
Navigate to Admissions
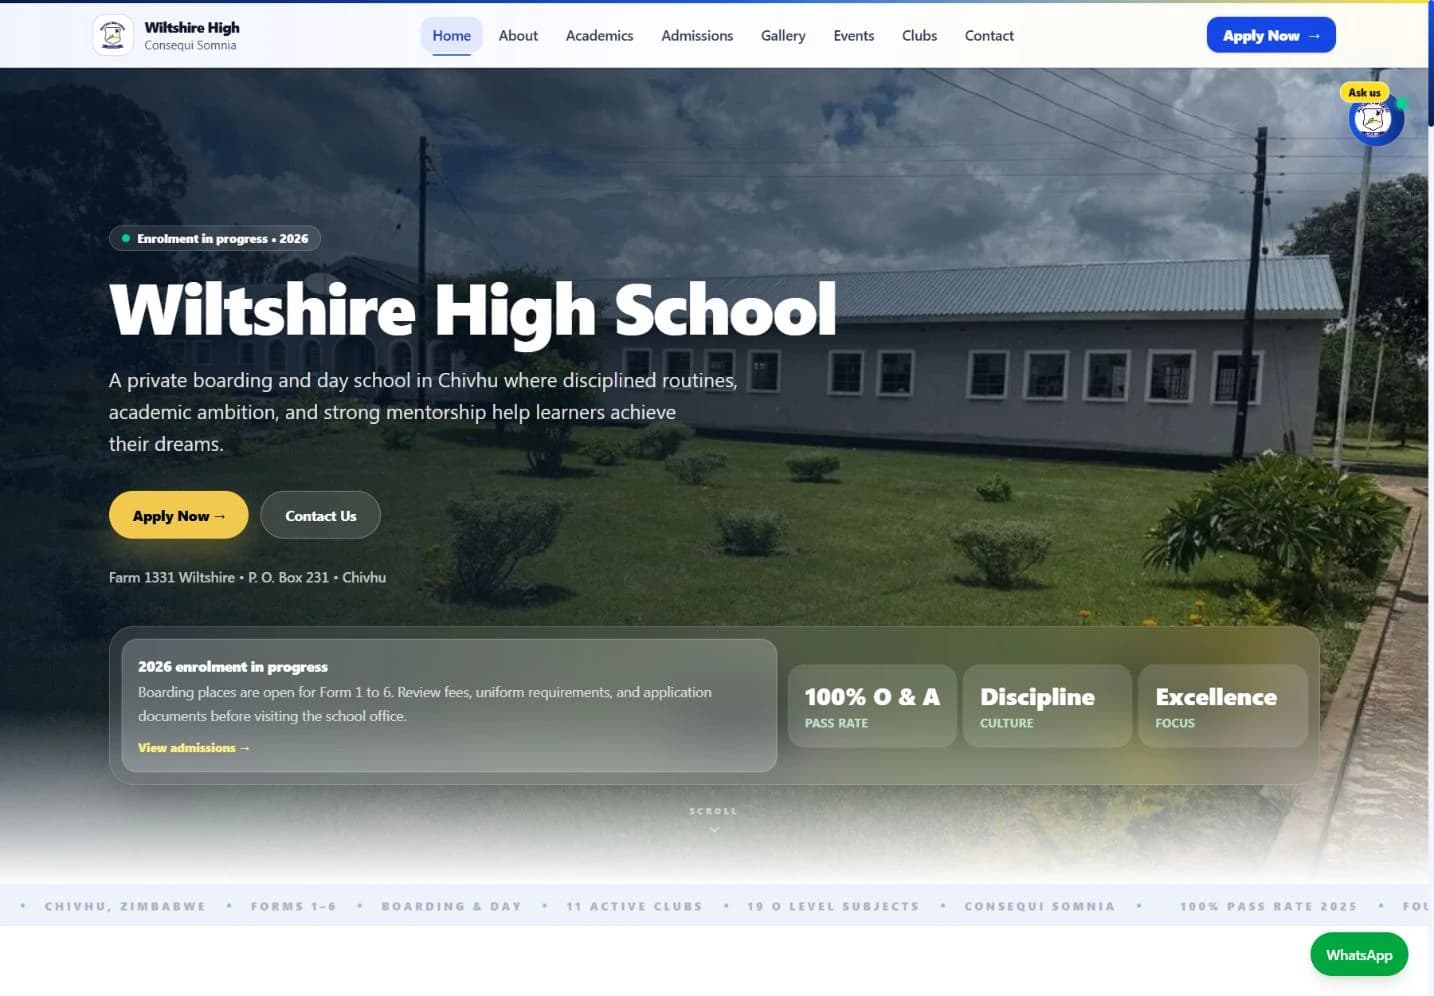pyautogui.click(x=697, y=35)
